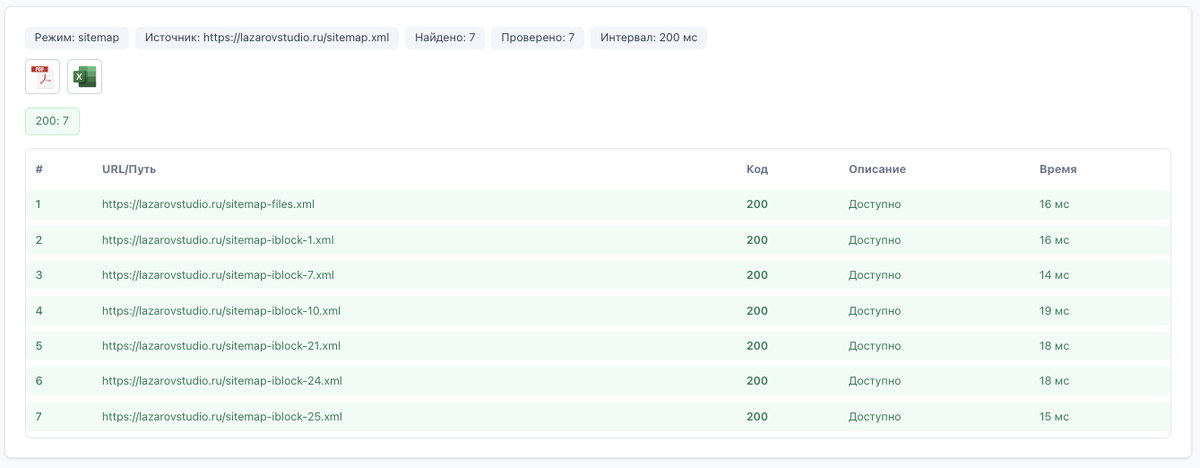Click row number 7 cell

(39, 416)
